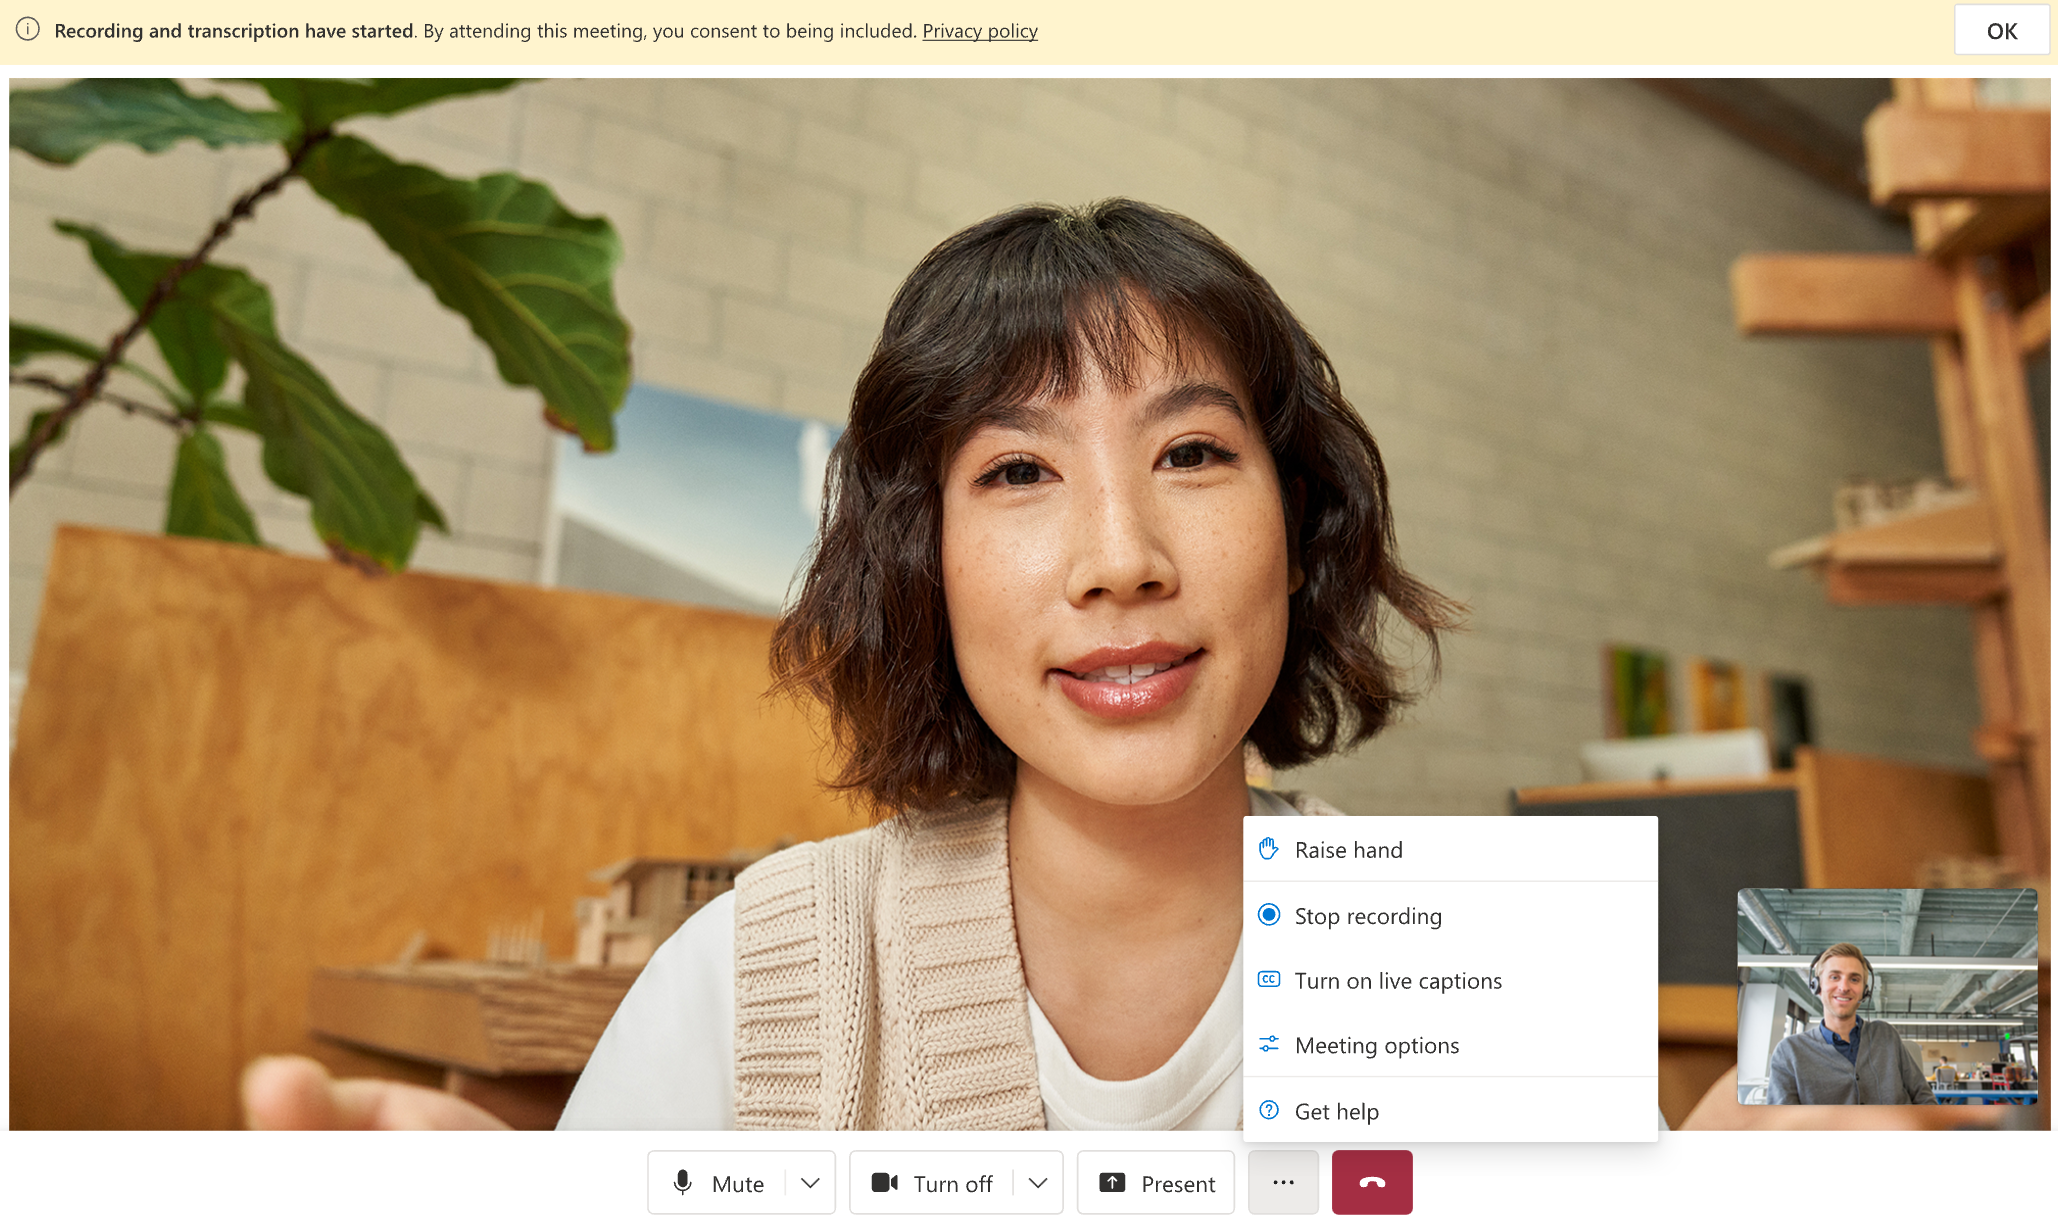Click Privacy policy link
The height and width of the screenshot is (1227, 2060).
(980, 28)
